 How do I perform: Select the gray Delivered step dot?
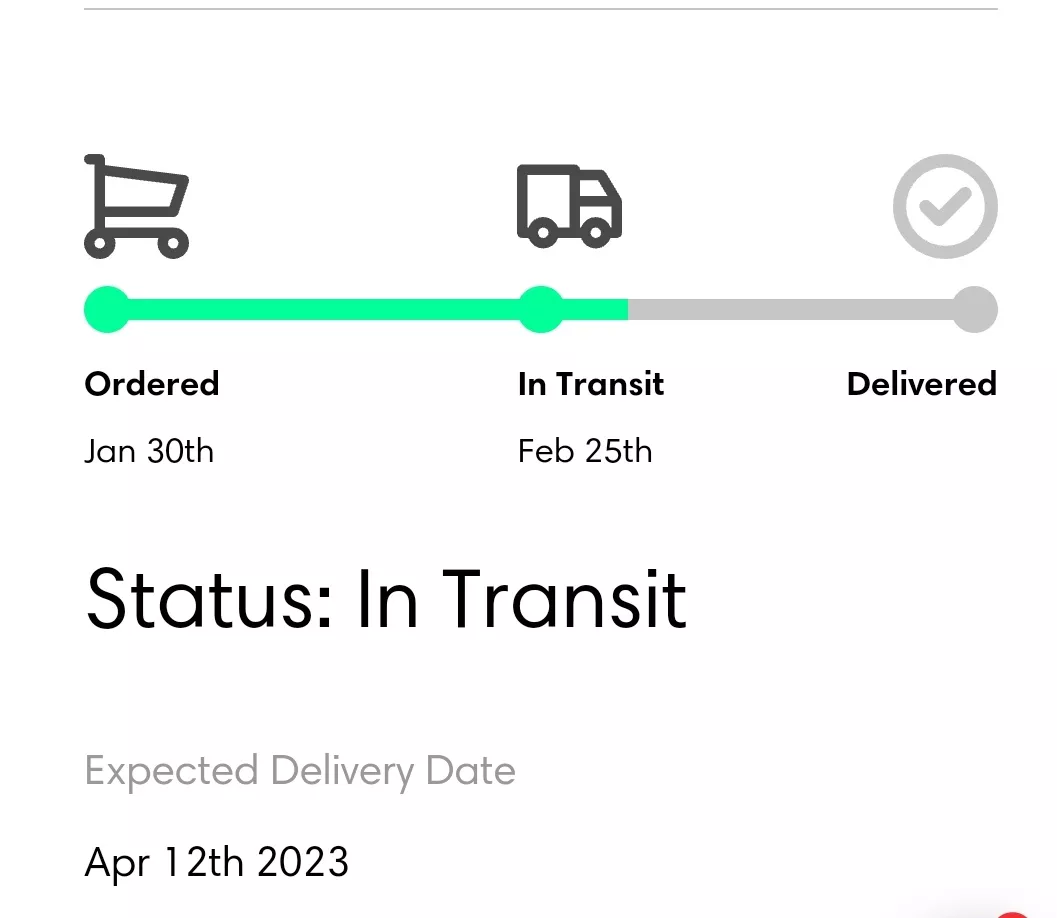point(974,309)
